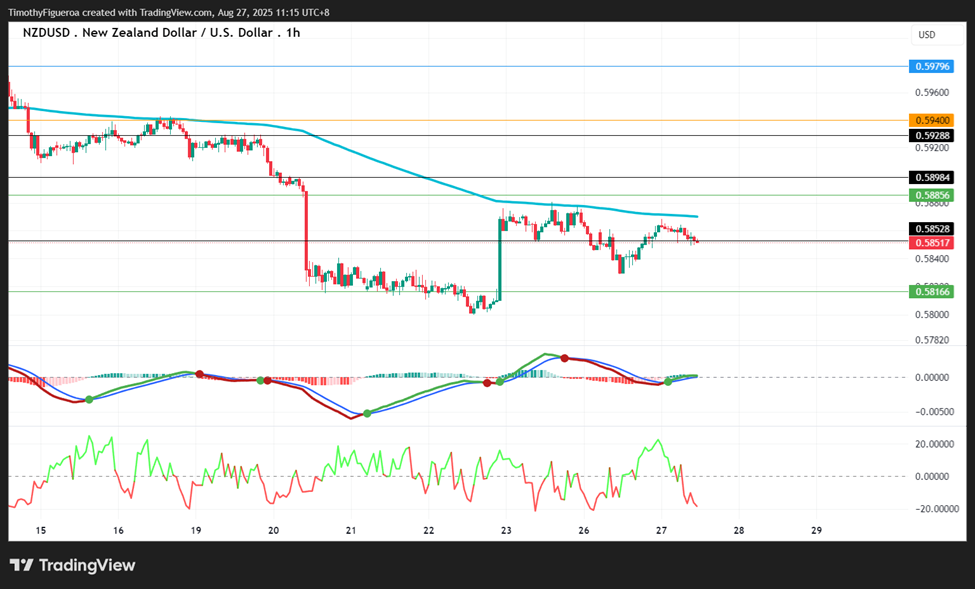The image size is (975, 589).
Task: Click the 0.58517 red current price label
Action: click(931, 243)
